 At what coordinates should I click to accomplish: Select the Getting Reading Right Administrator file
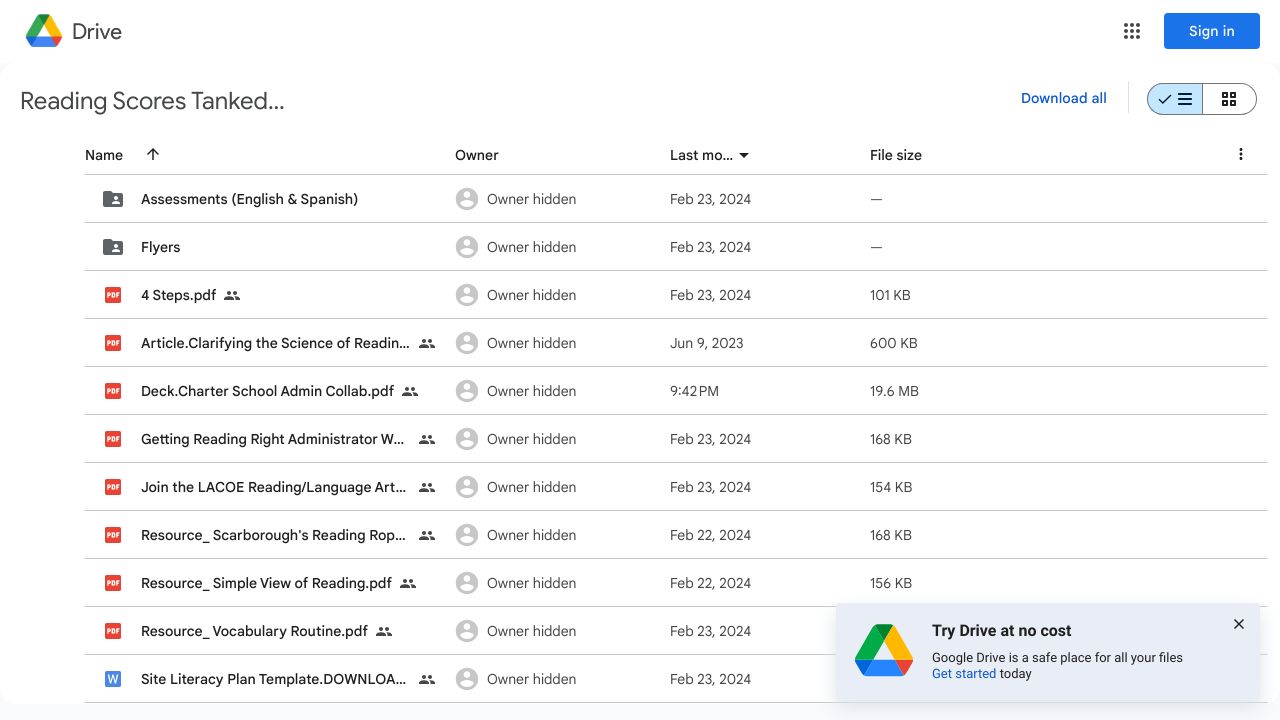pos(273,439)
